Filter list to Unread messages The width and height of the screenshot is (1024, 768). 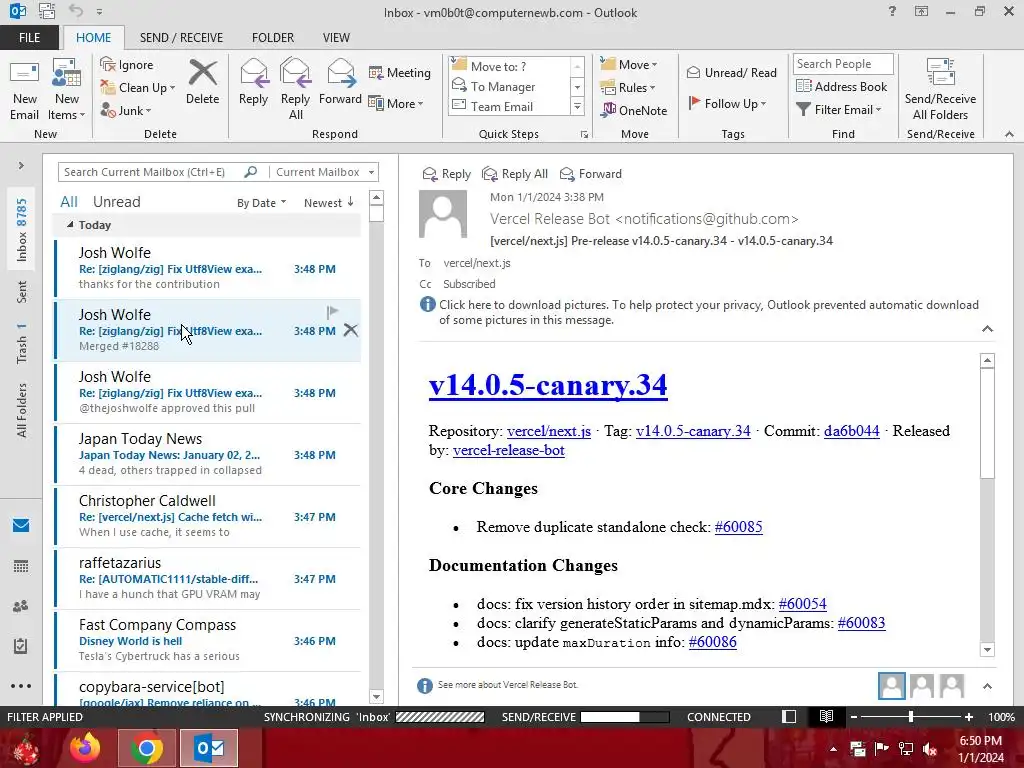116,202
